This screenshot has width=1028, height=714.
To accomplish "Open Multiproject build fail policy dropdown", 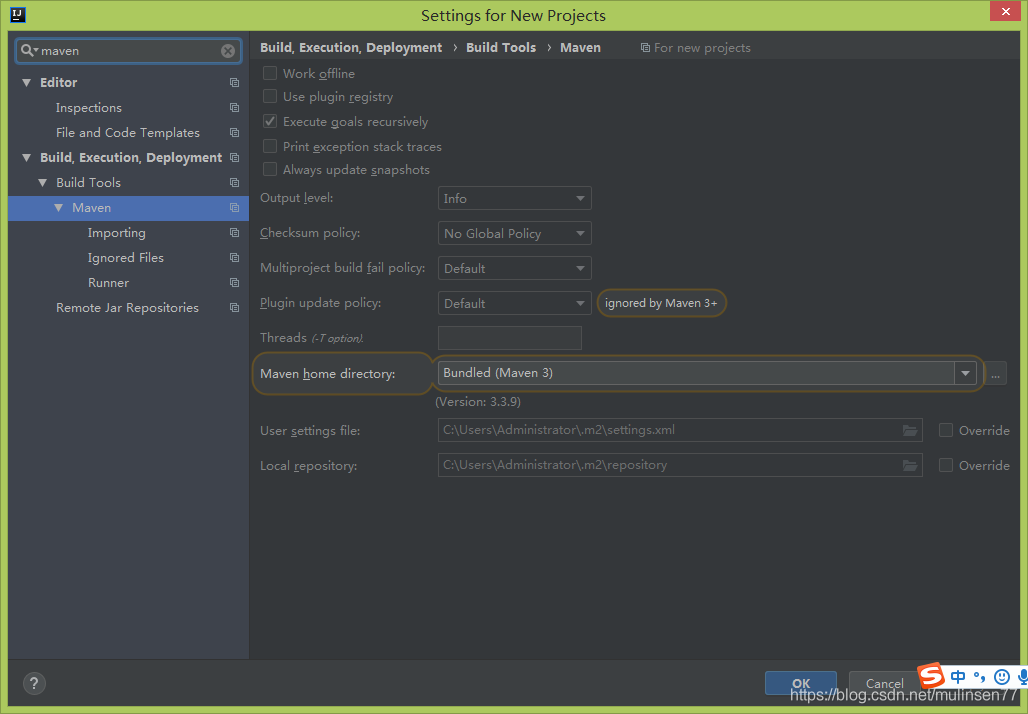I will (515, 268).
